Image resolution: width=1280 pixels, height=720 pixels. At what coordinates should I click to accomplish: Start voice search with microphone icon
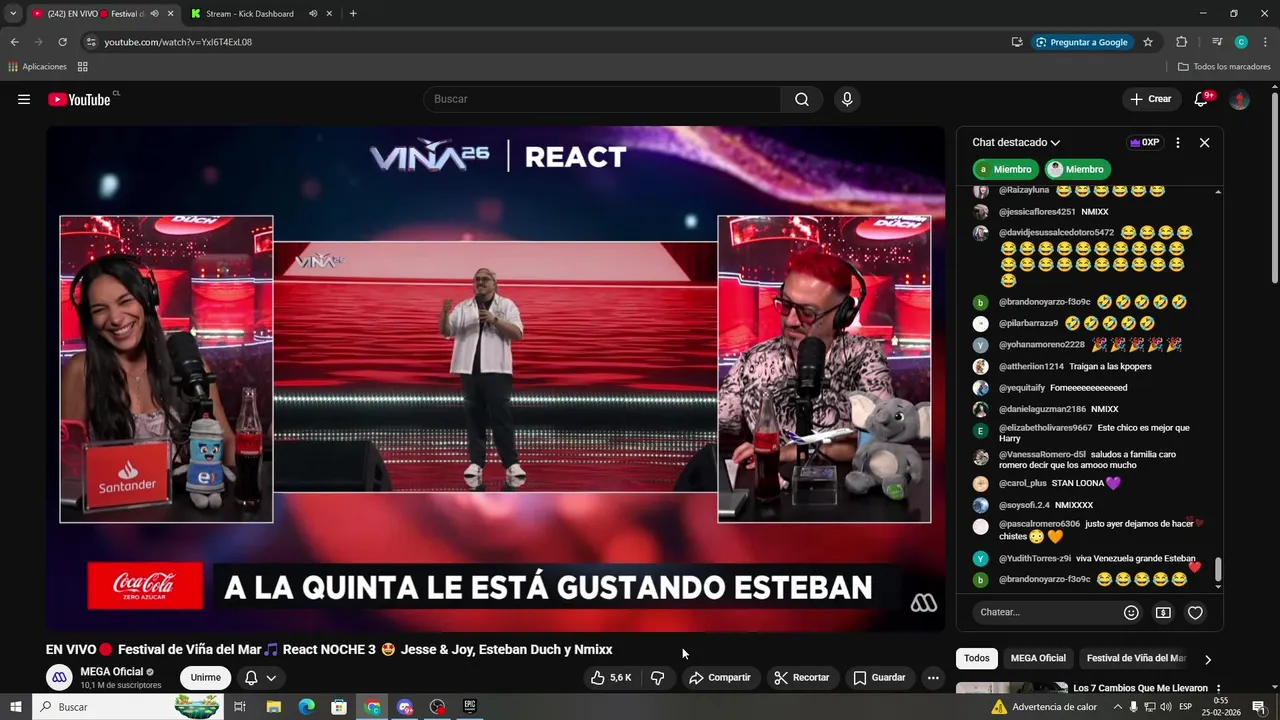847,99
